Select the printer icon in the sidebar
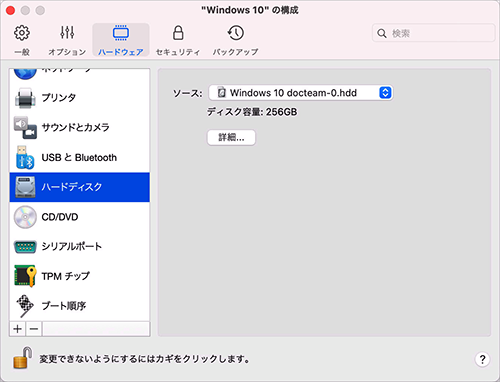Screen dimensions: 500x382 (25, 98)
